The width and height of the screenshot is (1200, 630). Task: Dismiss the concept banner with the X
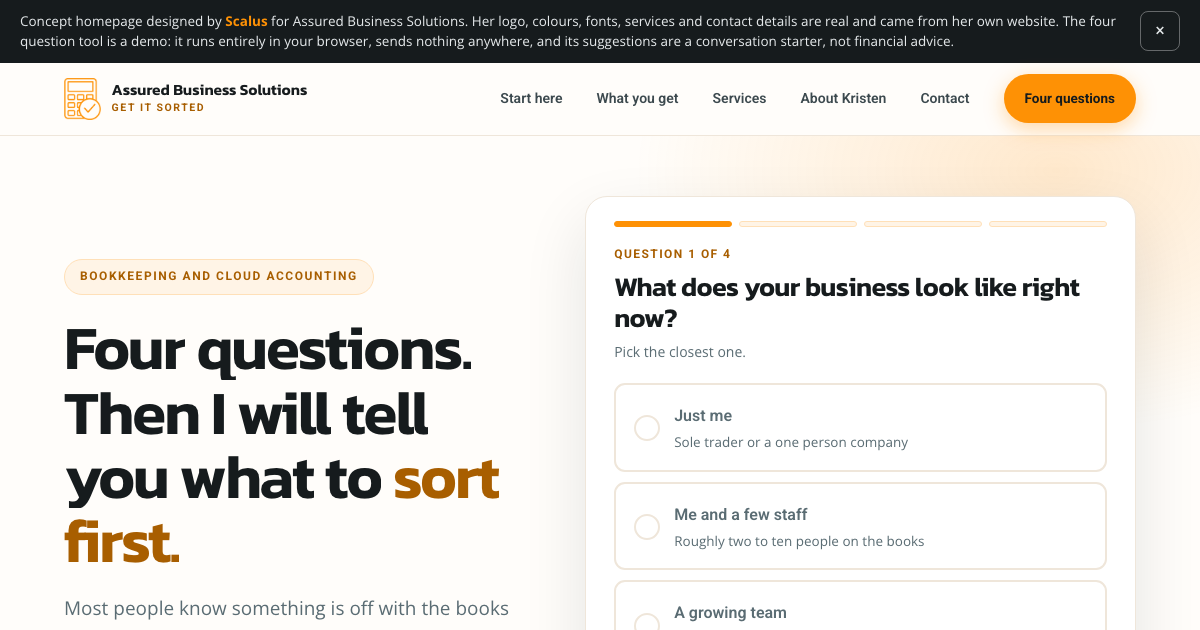pyautogui.click(x=1160, y=31)
